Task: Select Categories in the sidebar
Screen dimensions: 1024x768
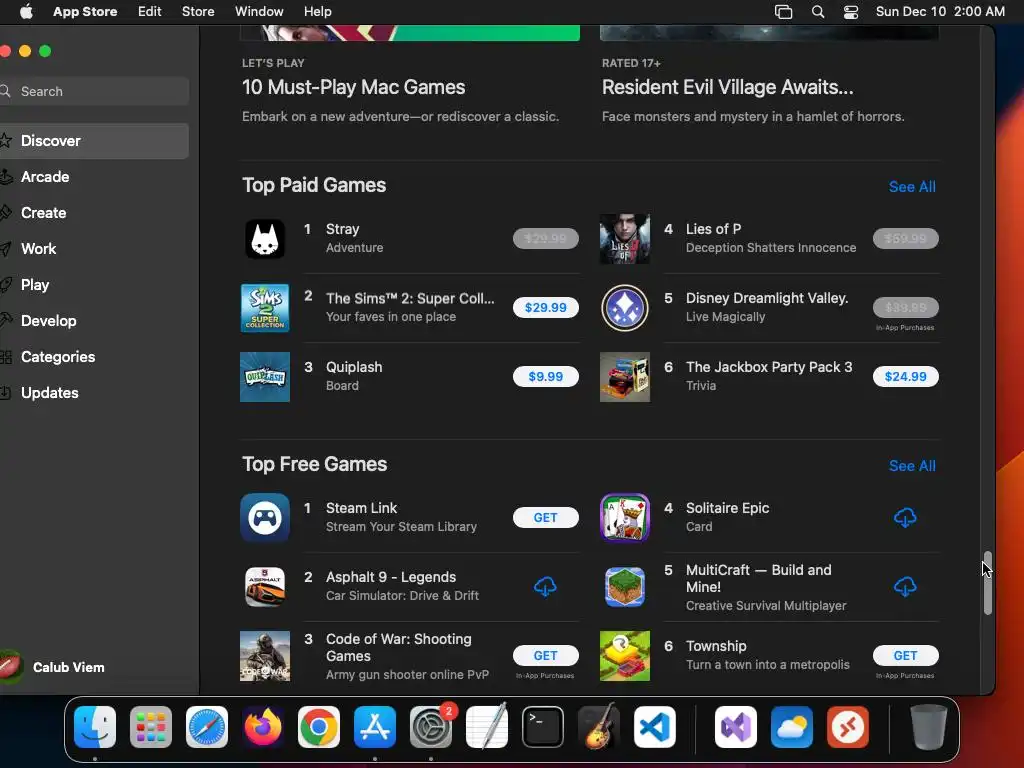Action: tap(95, 357)
